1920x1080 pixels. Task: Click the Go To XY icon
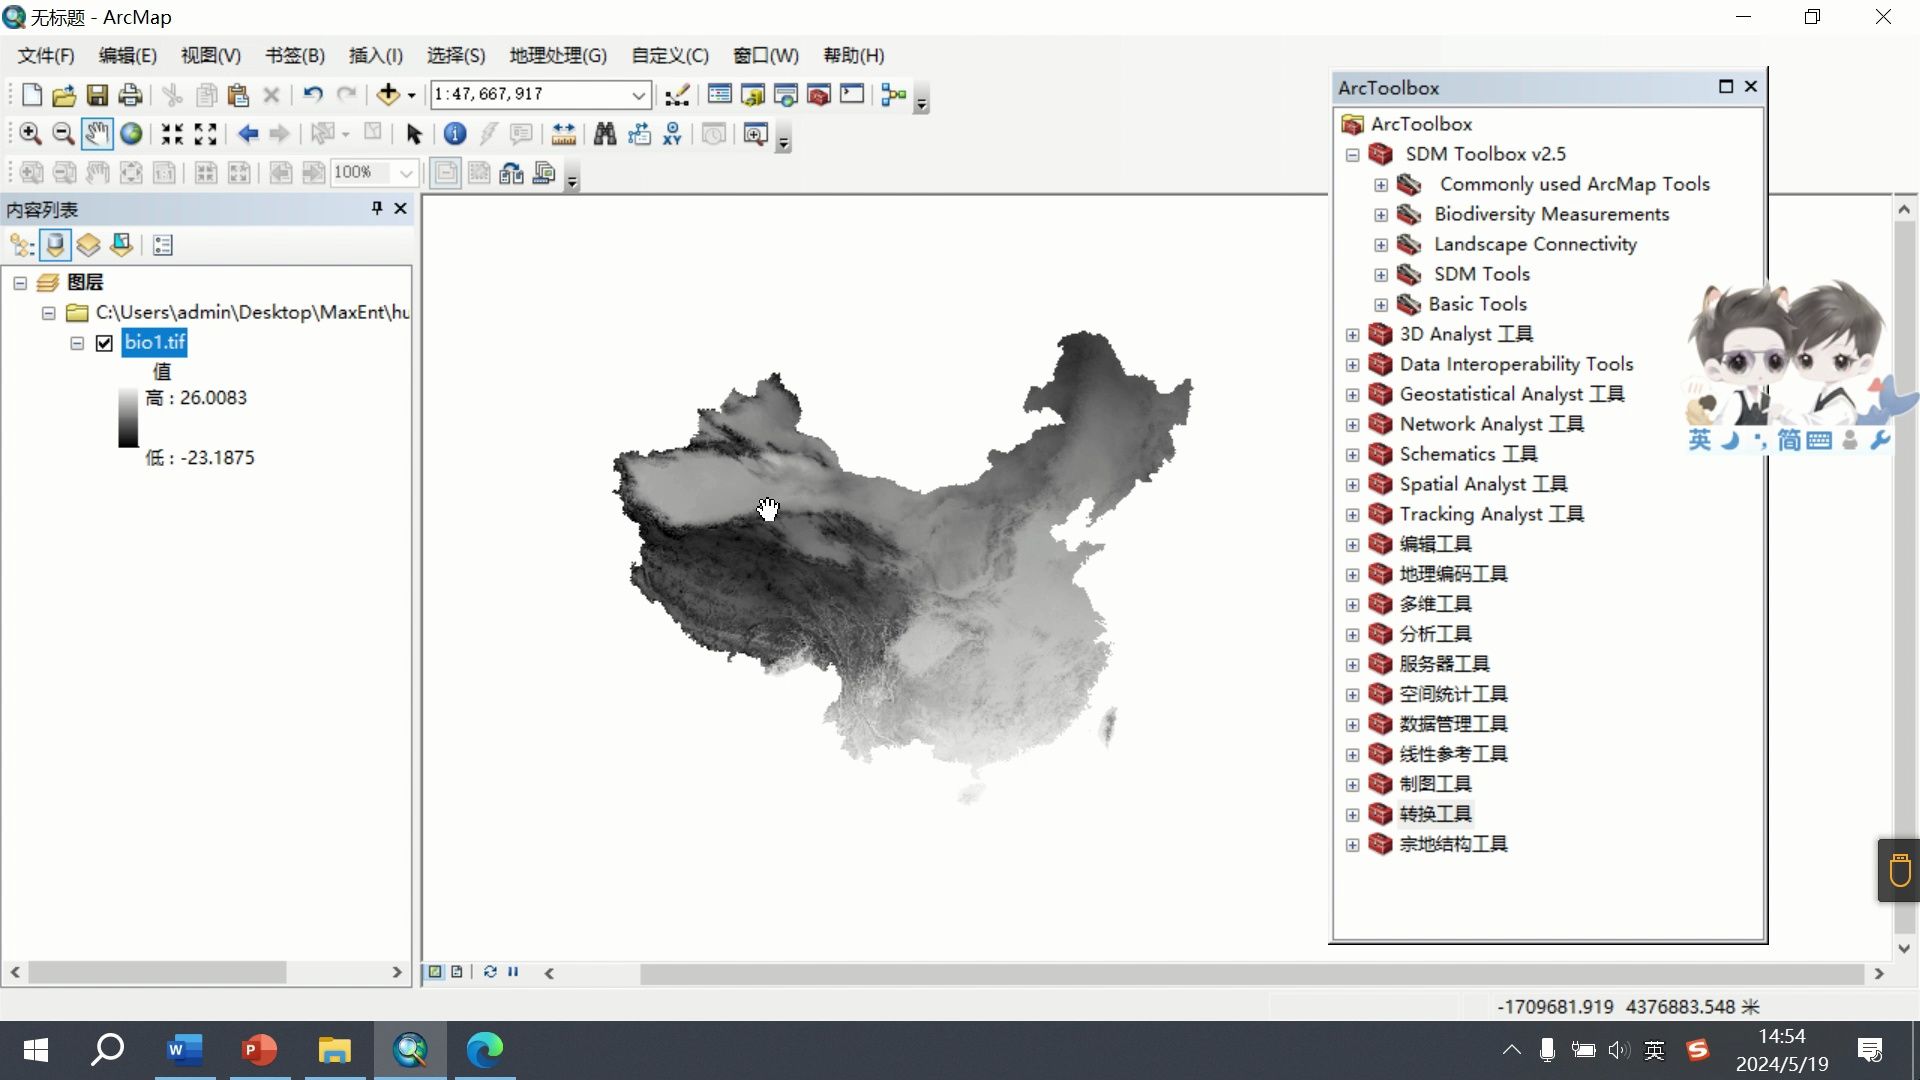click(x=672, y=134)
